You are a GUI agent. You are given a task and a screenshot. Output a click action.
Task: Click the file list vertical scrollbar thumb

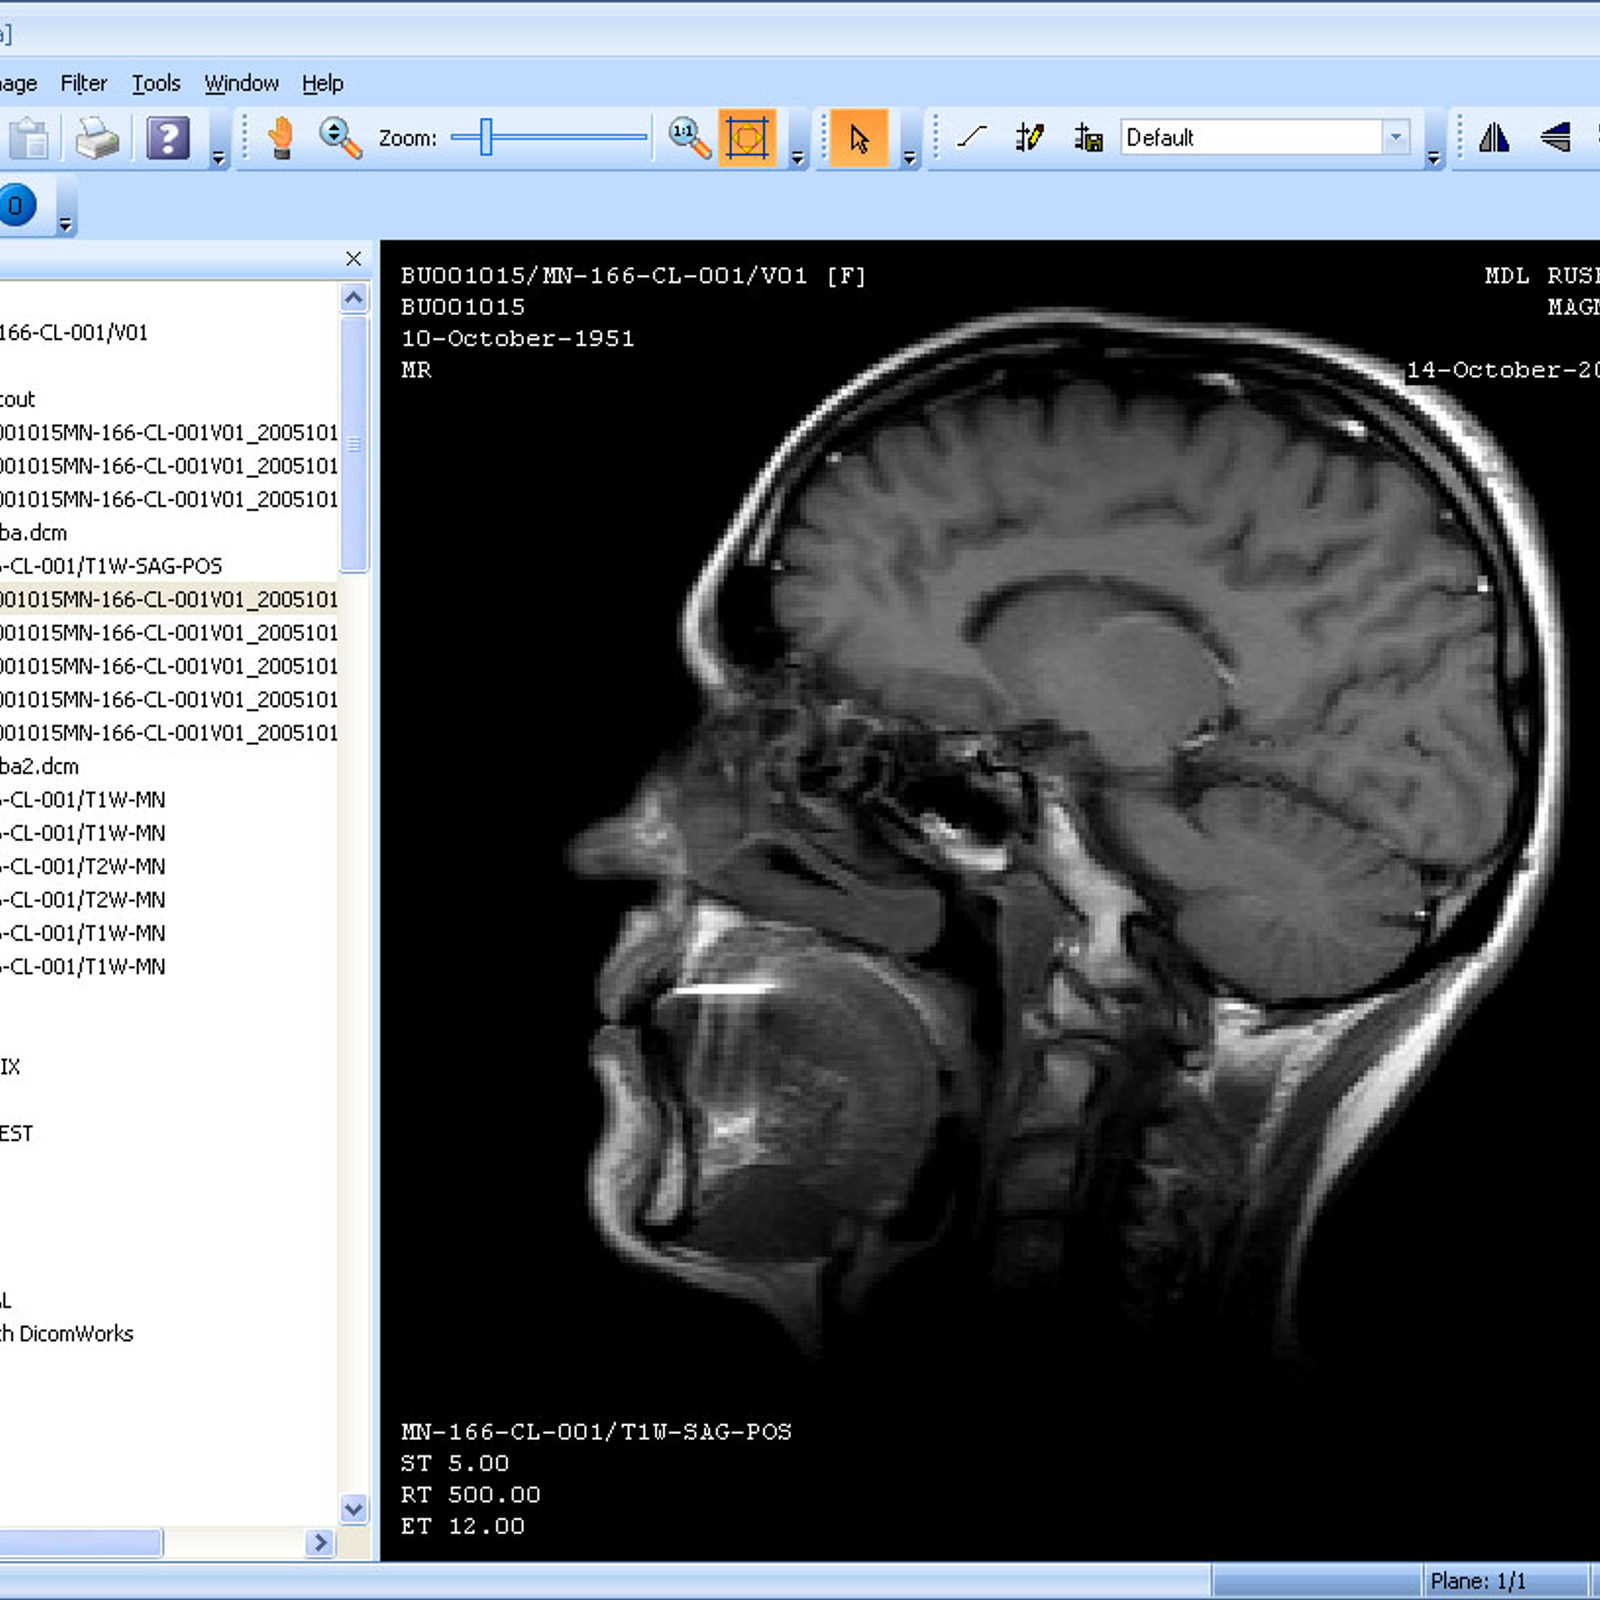(x=353, y=444)
